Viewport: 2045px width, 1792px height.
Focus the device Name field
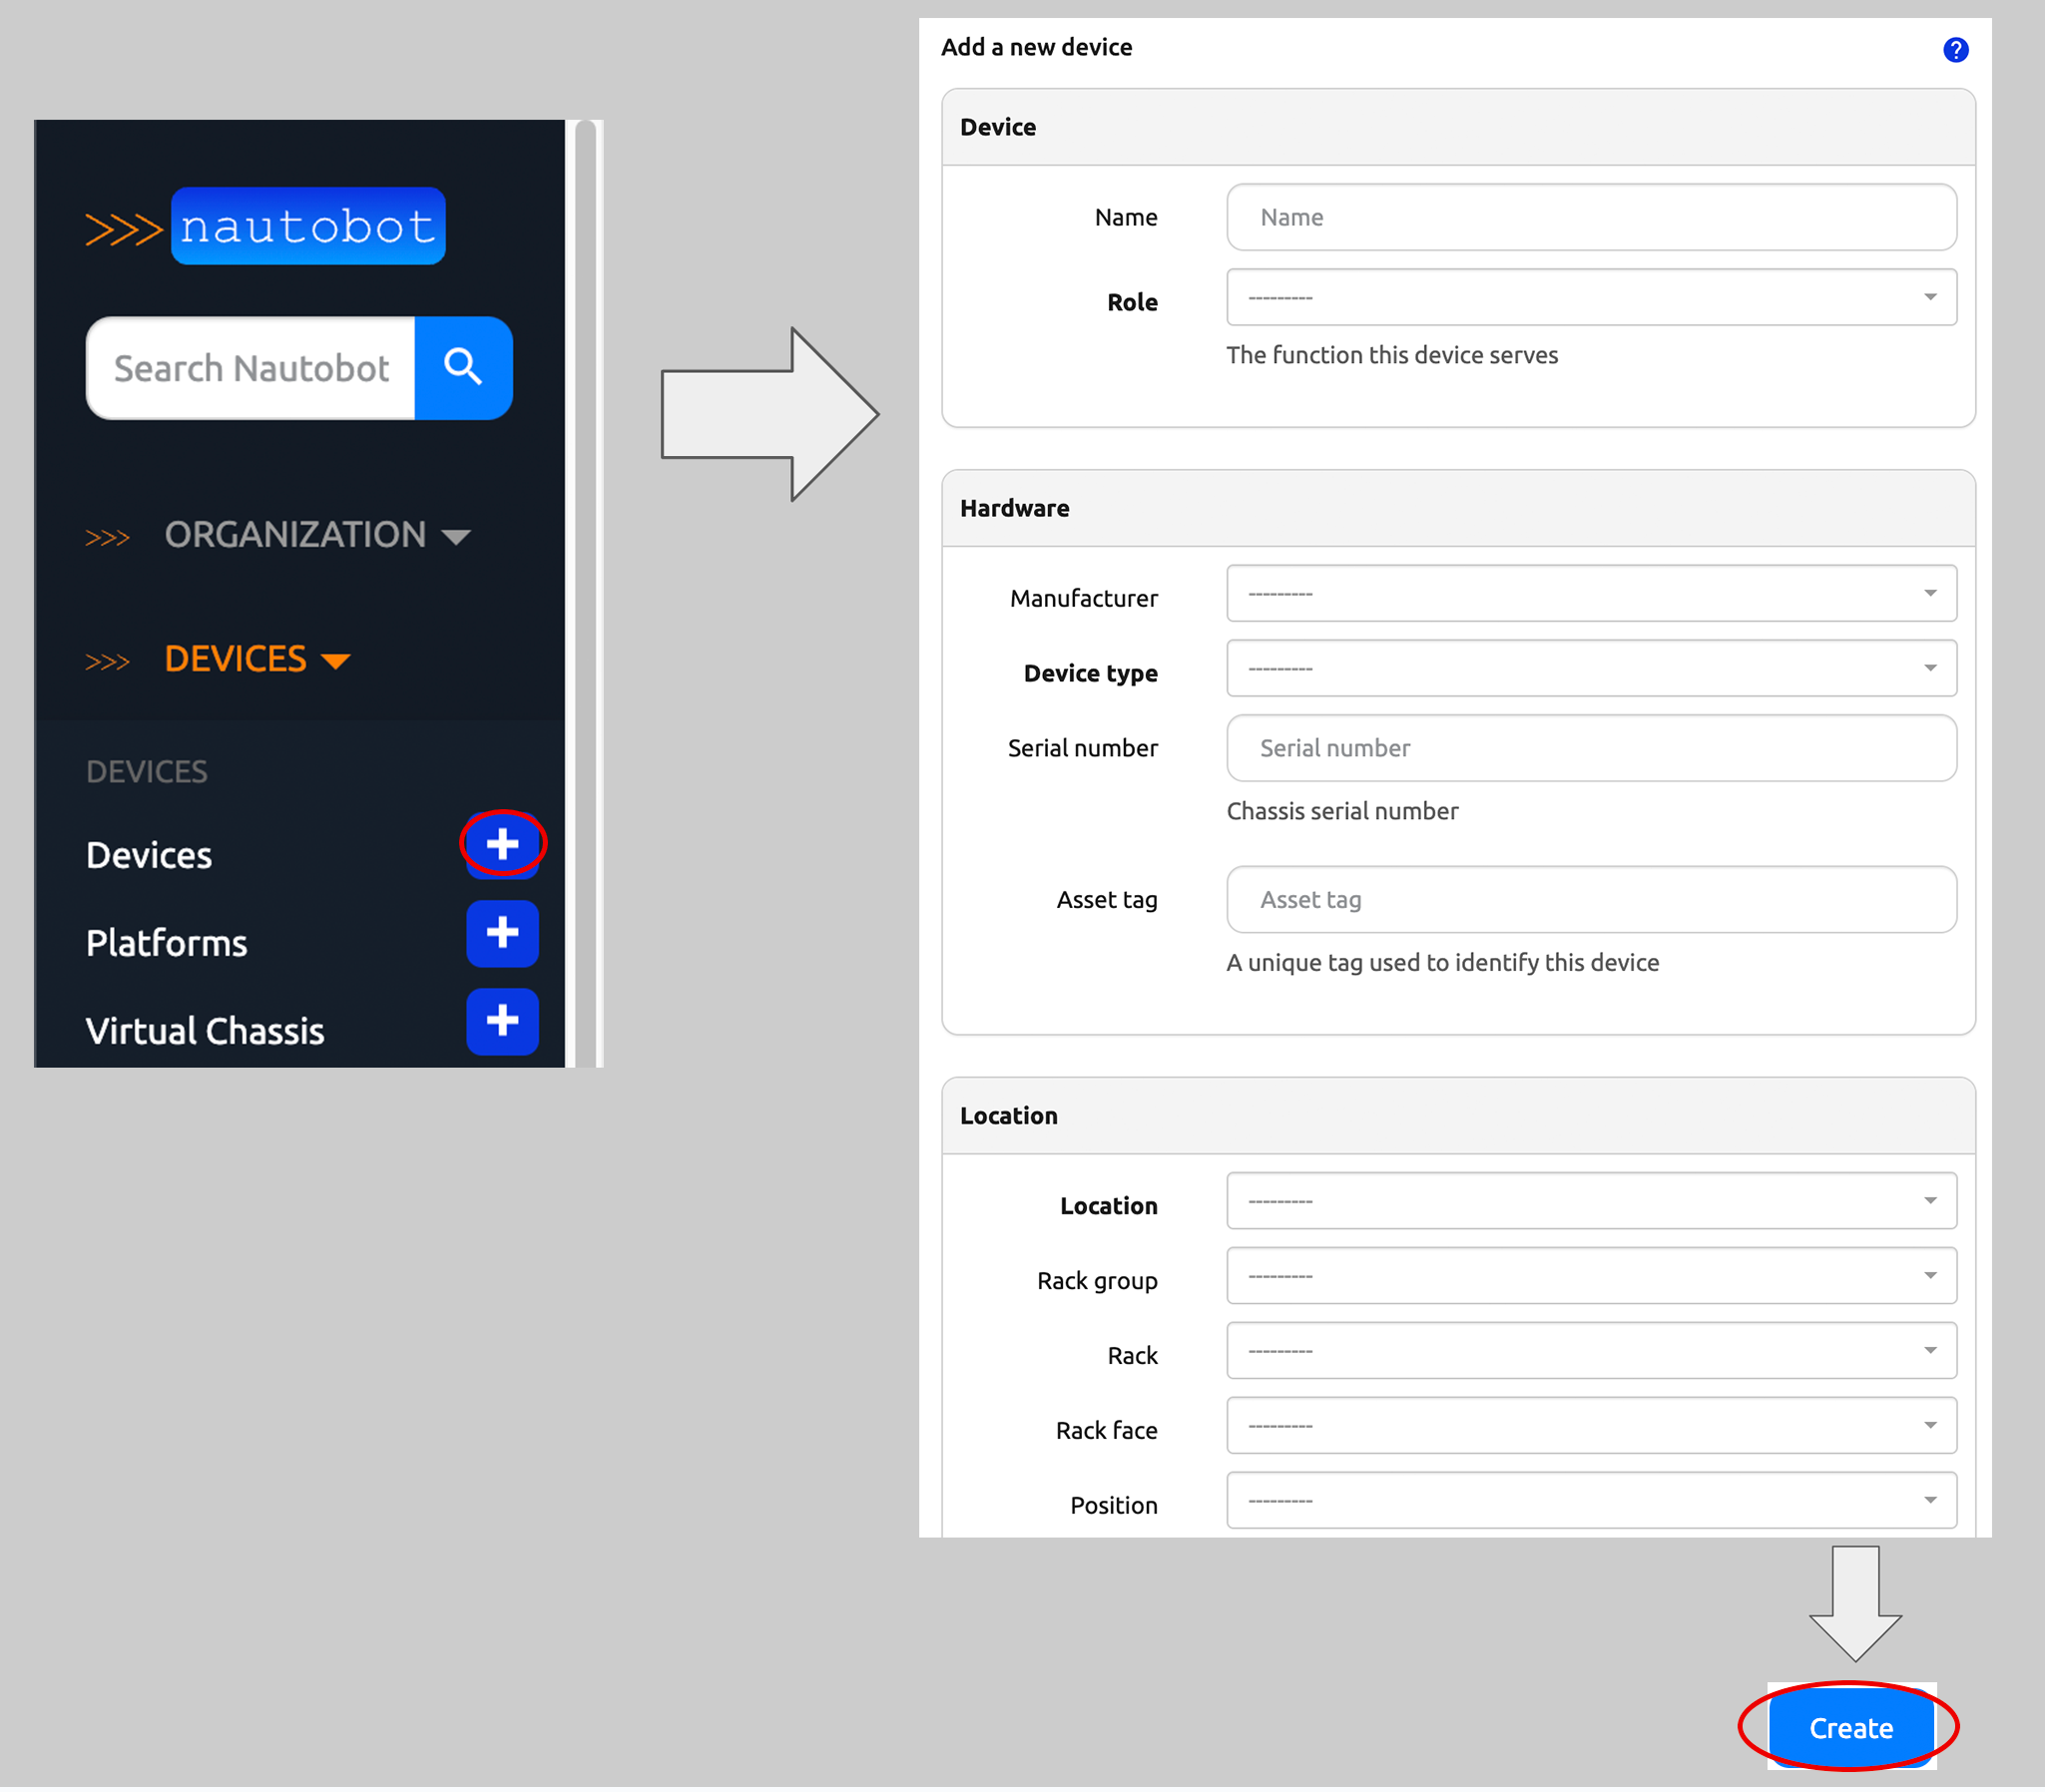click(1590, 218)
